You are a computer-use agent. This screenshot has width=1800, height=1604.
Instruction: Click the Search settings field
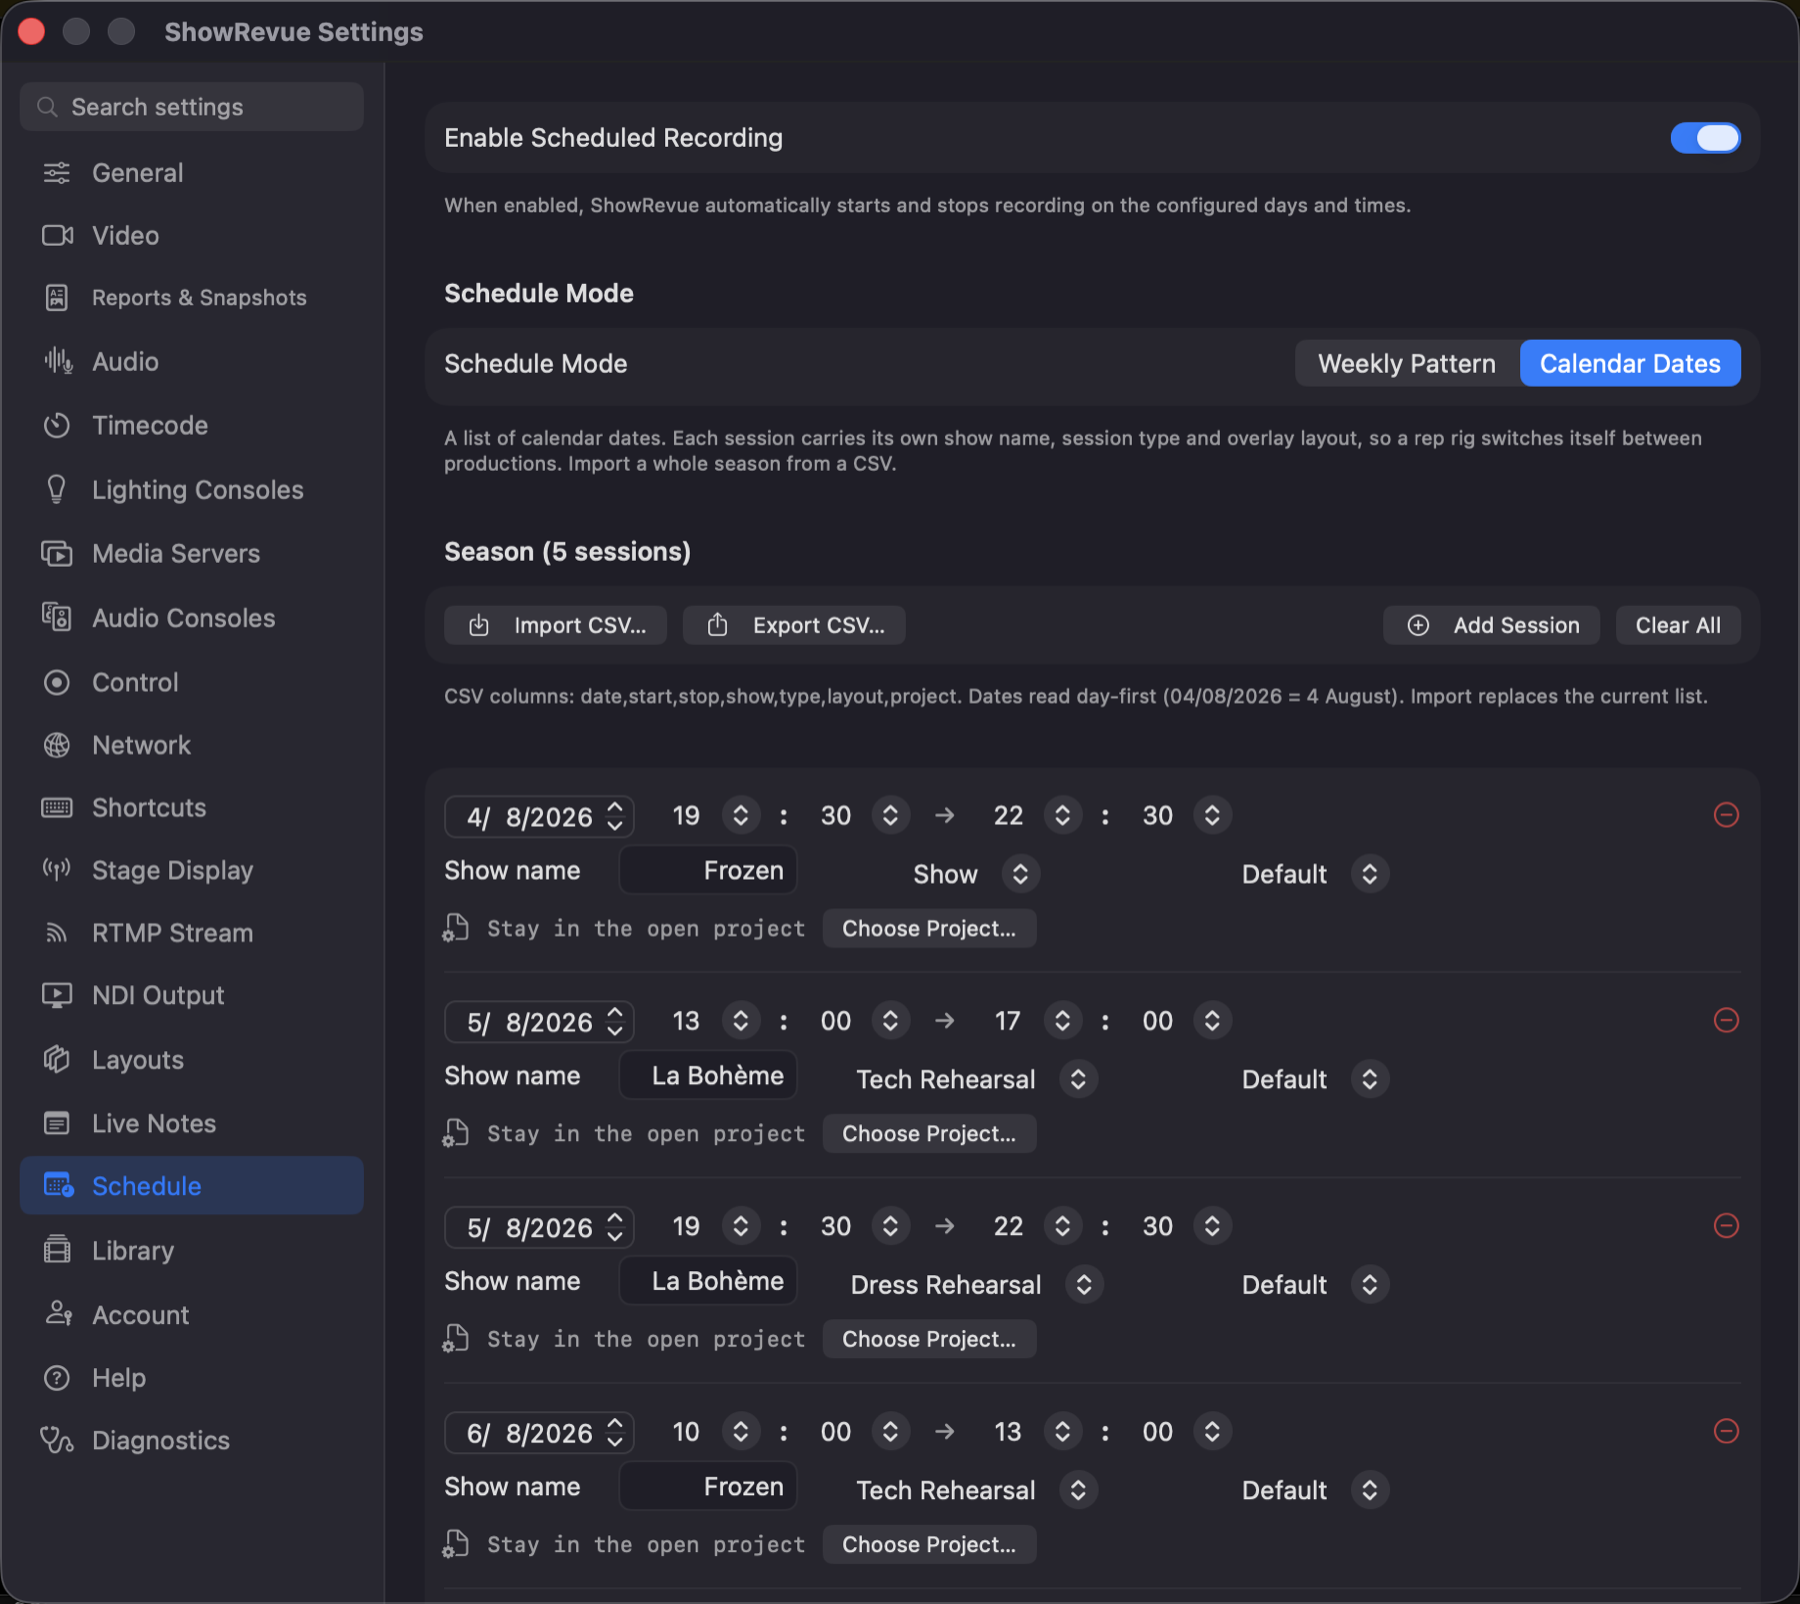pyautogui.click(x=191, y=107)
